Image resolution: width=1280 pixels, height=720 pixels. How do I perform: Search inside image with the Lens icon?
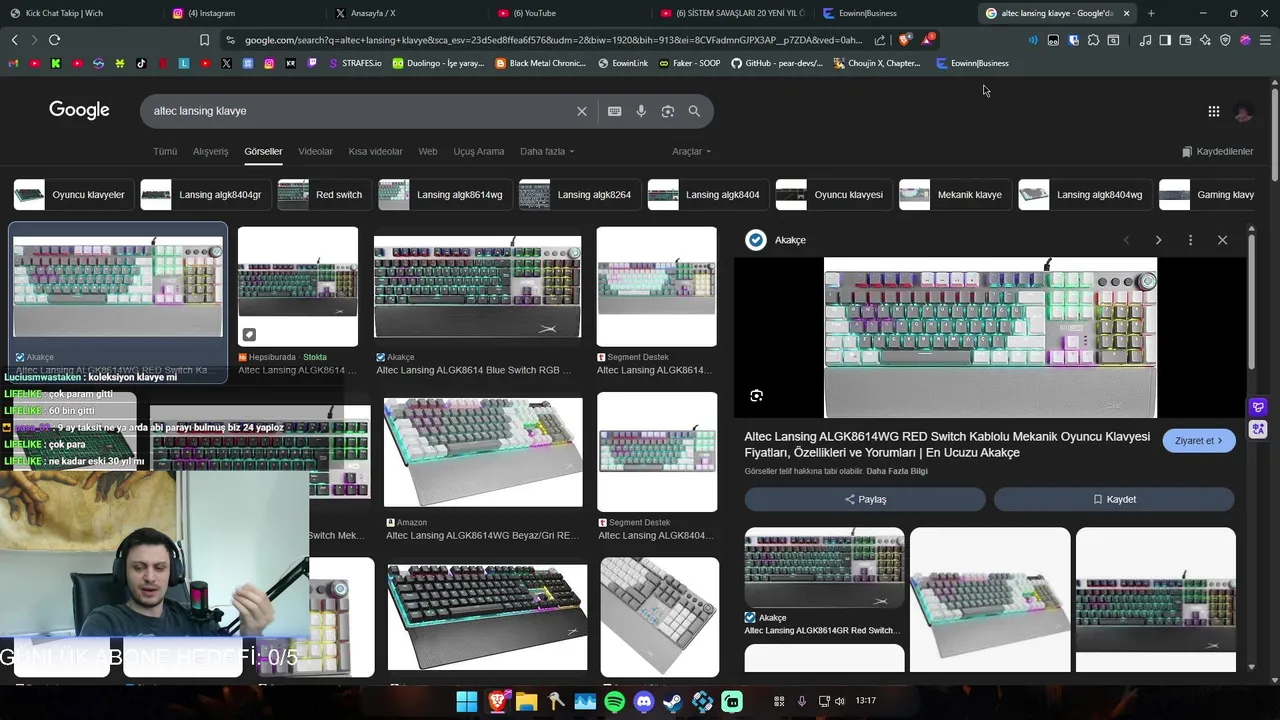coord(757,396)
